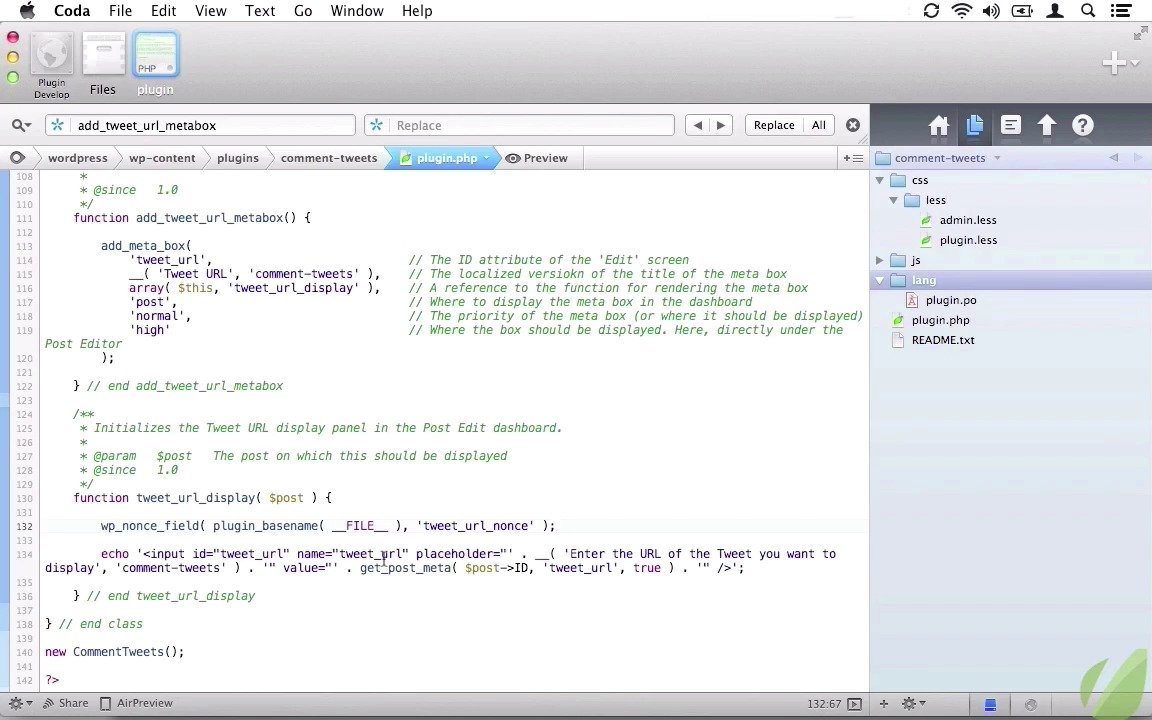The width and height of the screenshot is (1152, 720).
Task: Click the line position 132:67 indicator
Action: 824,704
